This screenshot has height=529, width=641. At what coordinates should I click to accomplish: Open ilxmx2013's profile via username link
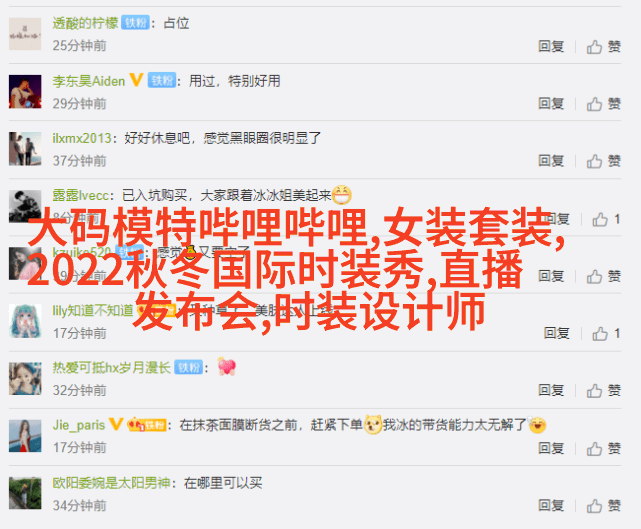(82, 138)
